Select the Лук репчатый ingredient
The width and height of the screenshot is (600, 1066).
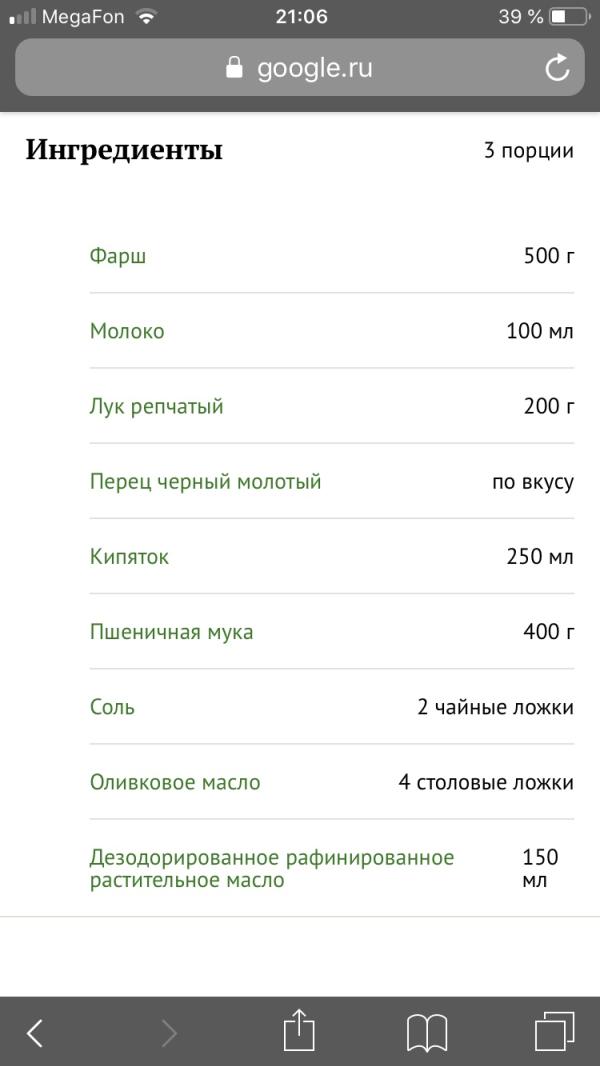155,406
